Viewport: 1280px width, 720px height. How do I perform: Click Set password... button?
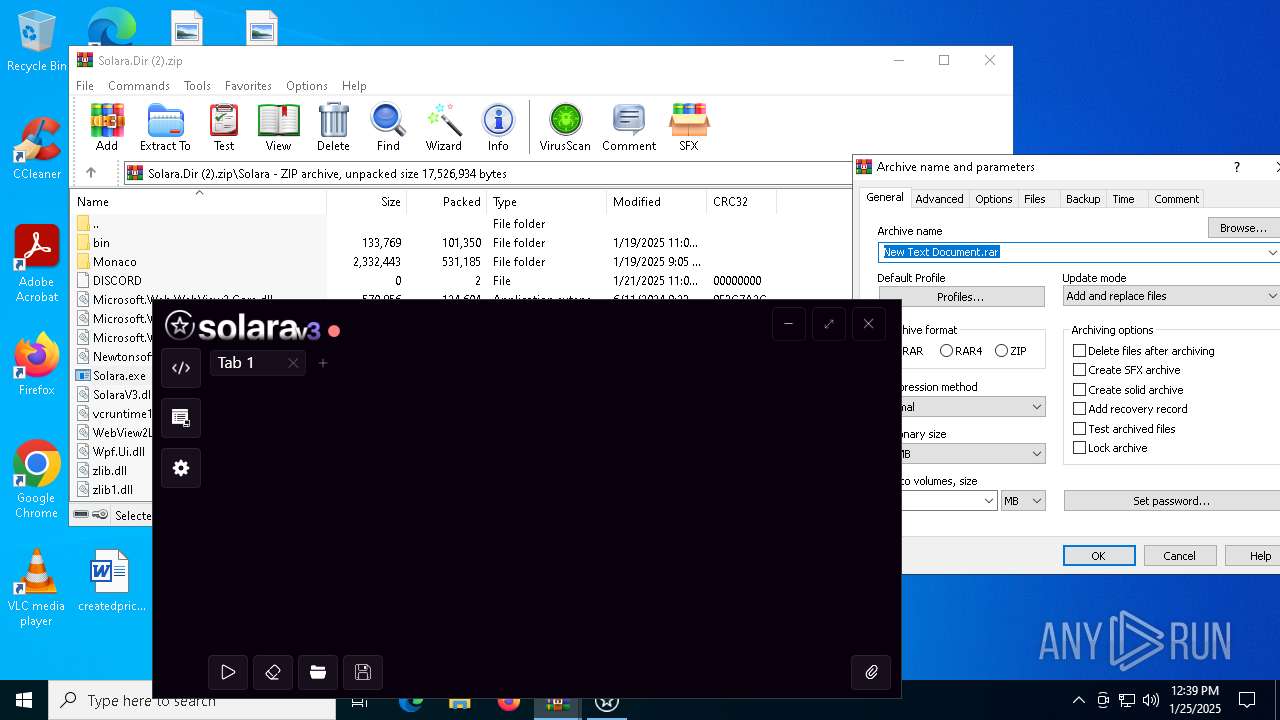[1171, 501]
